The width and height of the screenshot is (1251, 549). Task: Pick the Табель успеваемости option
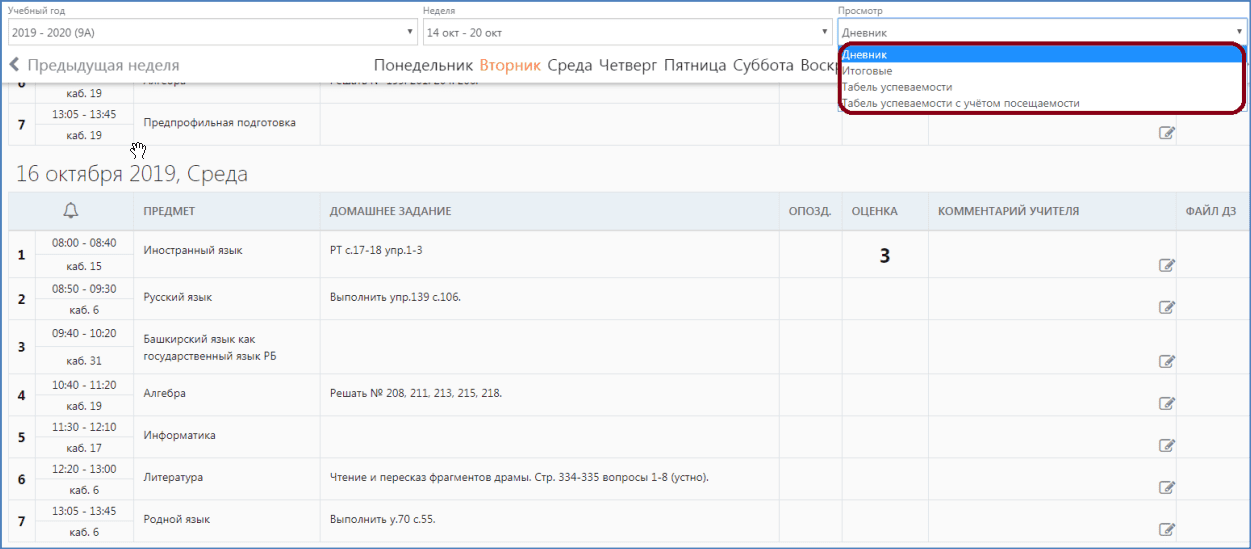(897, 87)
